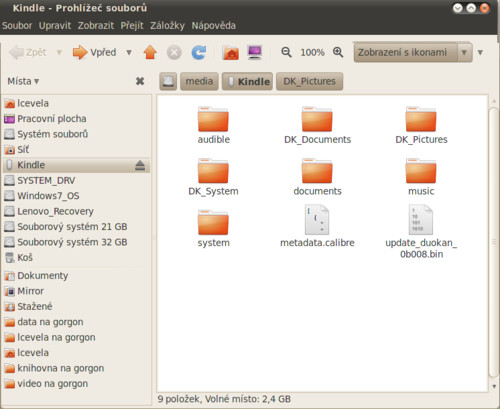Open the home folder toolbar icon
The width and height of the screenshot is (500, 409).
click(x=231, y=52)
